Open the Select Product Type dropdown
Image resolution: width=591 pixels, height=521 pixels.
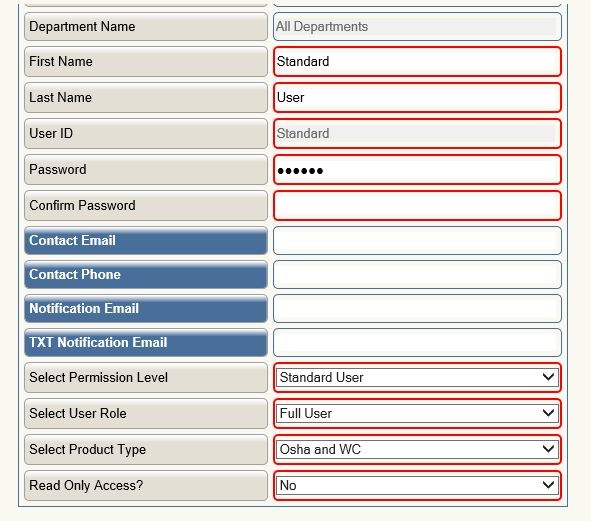point(417,449)
